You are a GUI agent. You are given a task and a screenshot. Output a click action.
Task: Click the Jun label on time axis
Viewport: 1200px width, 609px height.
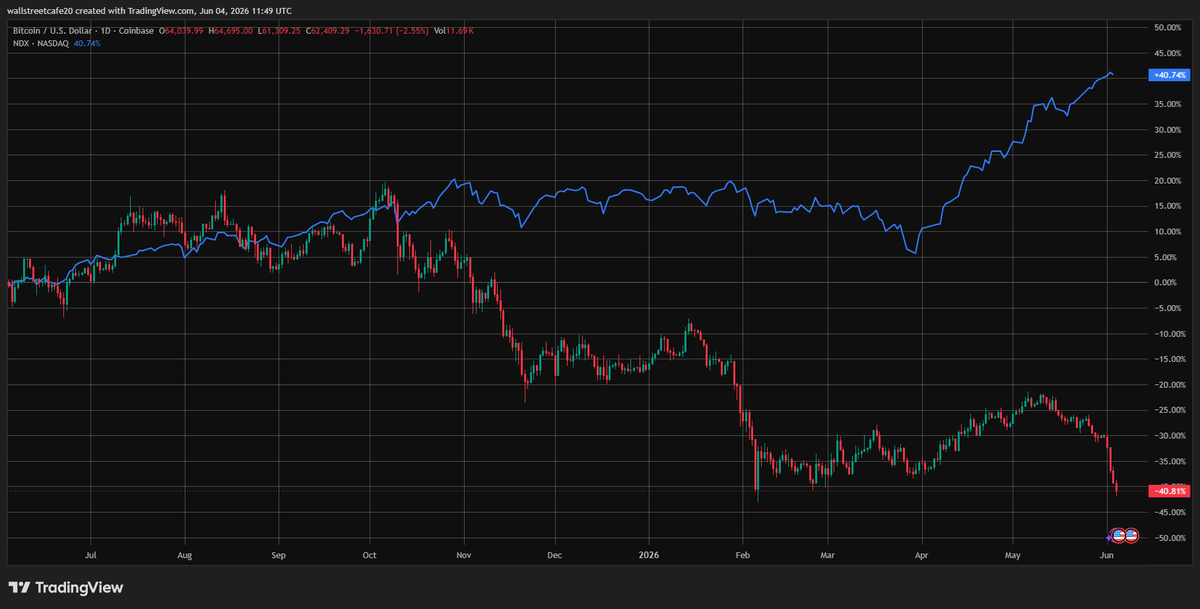pos(1106,553)
